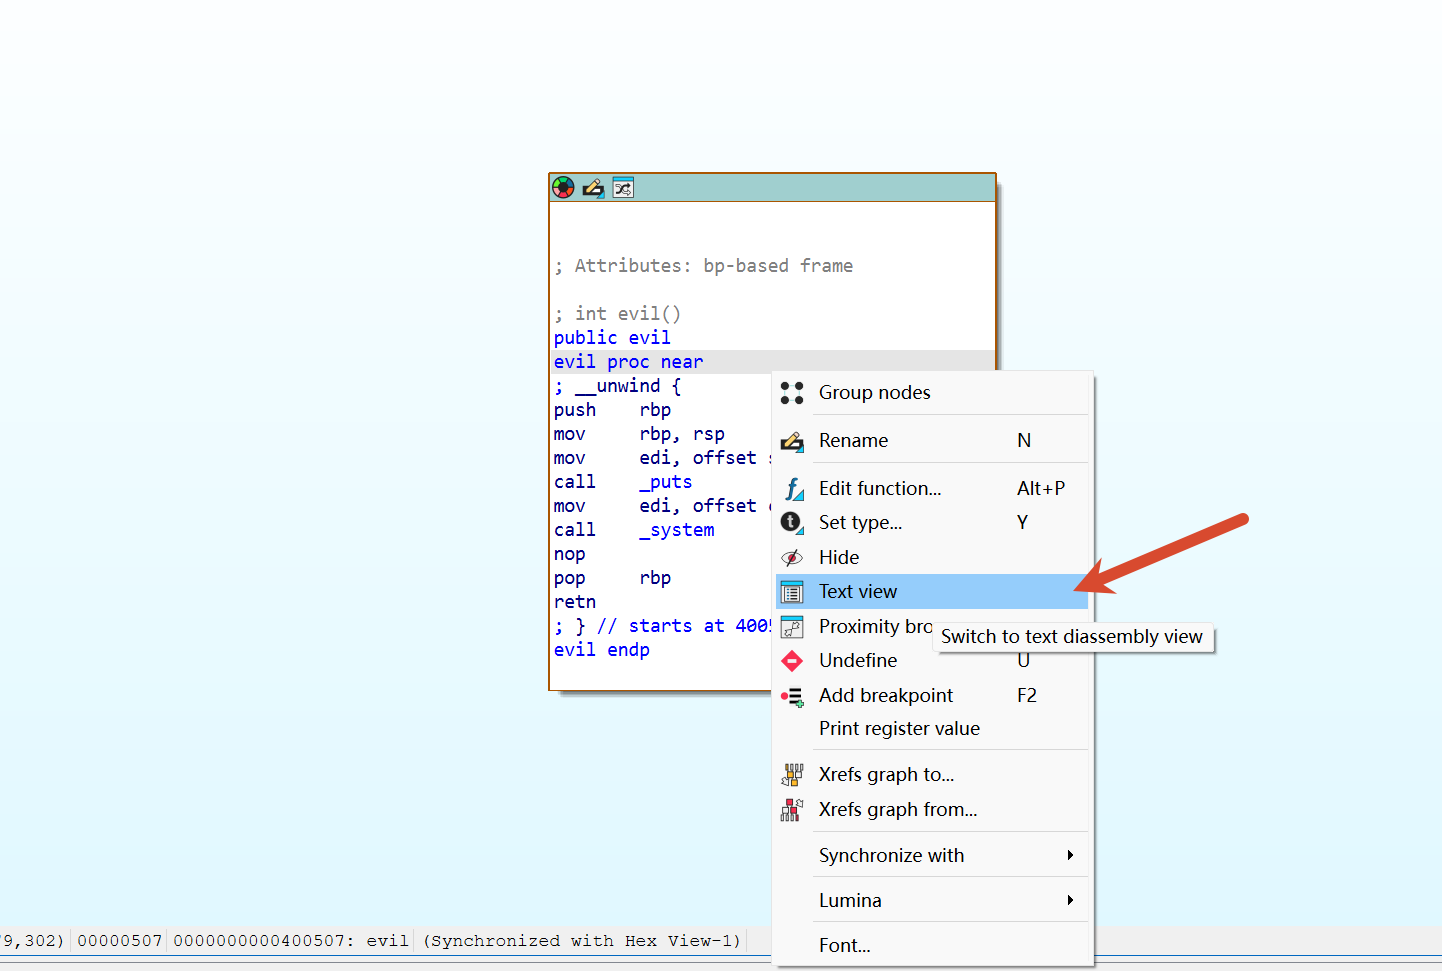Click the Rename pencil icon

coord(792,441)
